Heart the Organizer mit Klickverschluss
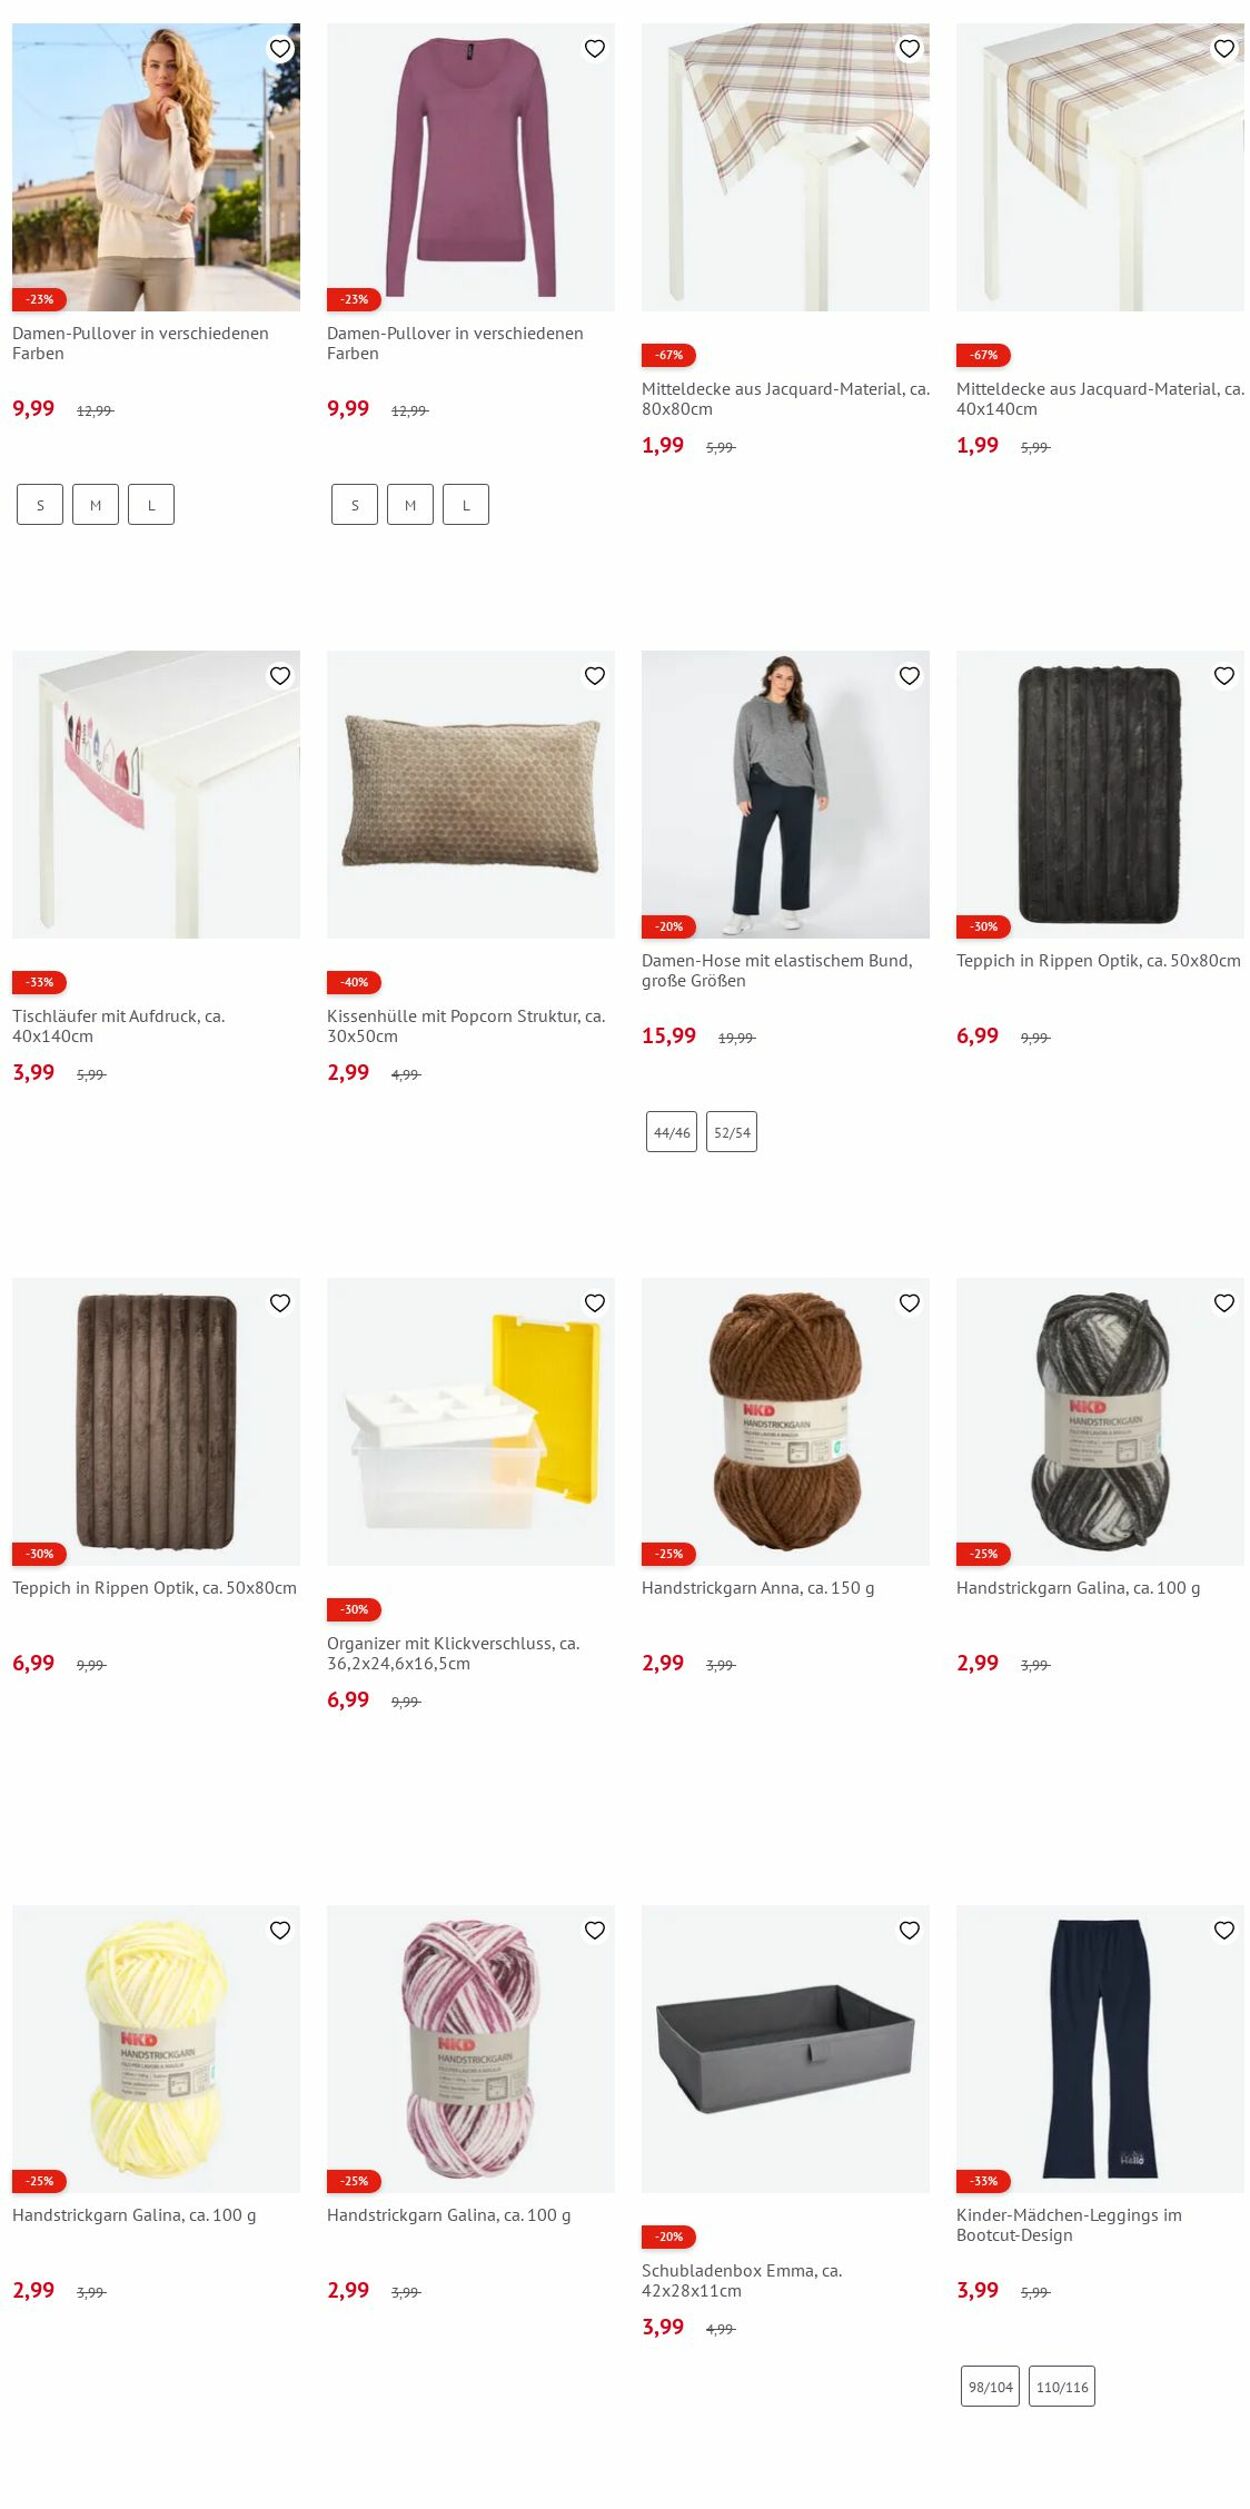The height and width of the screenshot is (2509, 1250). [x=595, y=1303]
